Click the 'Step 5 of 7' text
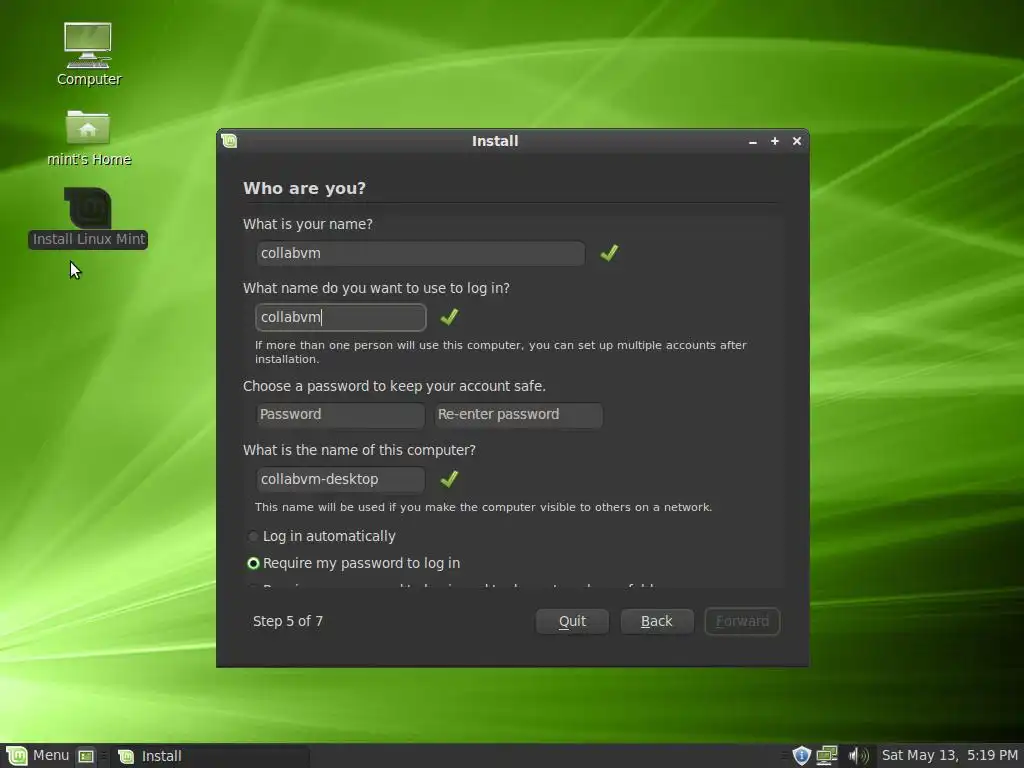 [288, 621]
